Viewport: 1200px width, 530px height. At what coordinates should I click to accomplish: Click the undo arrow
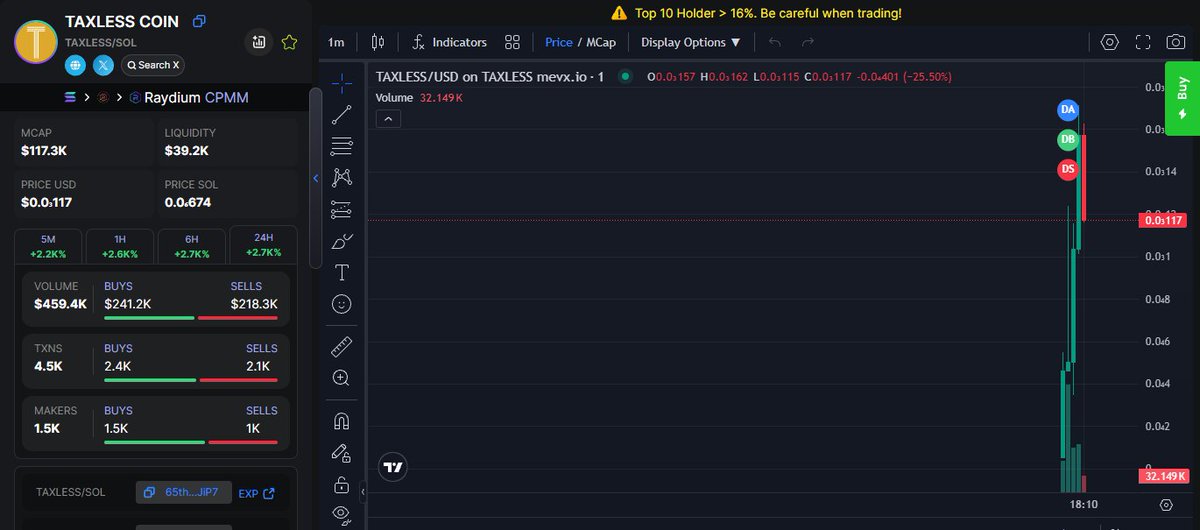tap(775, 42)
